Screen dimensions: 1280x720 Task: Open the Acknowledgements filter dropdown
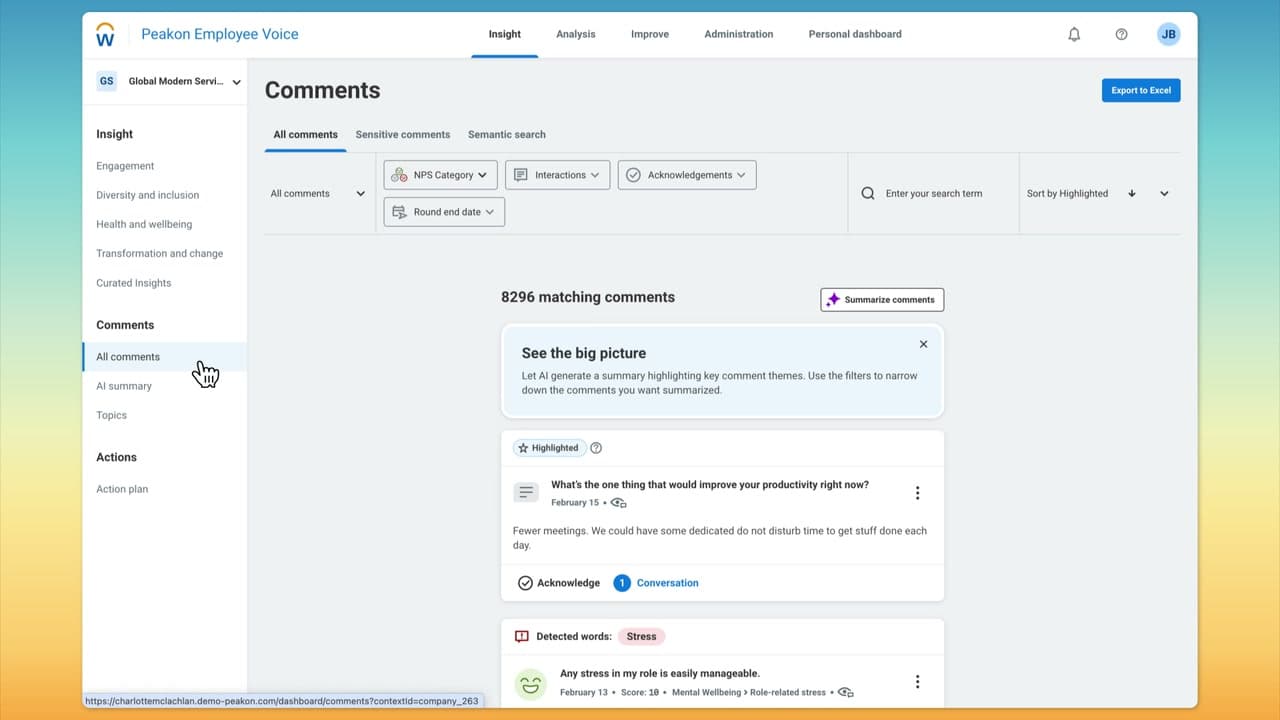(687, 175)
